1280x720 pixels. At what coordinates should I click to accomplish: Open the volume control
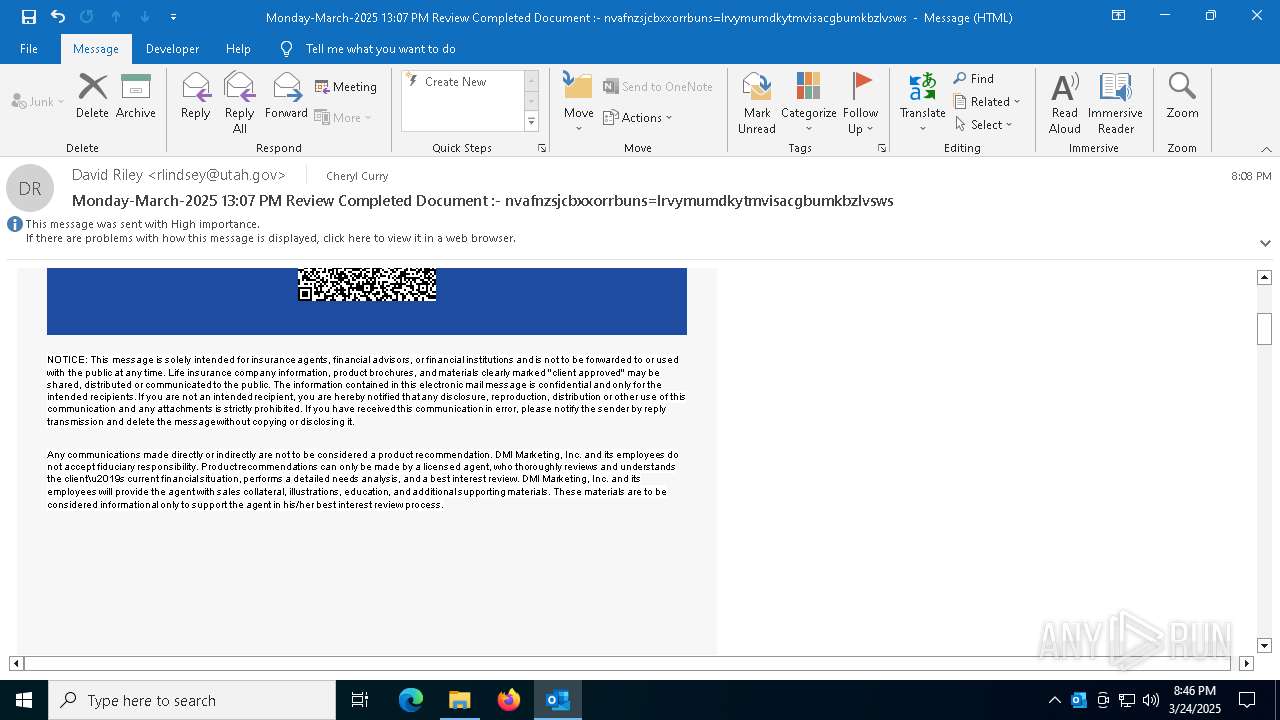pos(1151,700)
